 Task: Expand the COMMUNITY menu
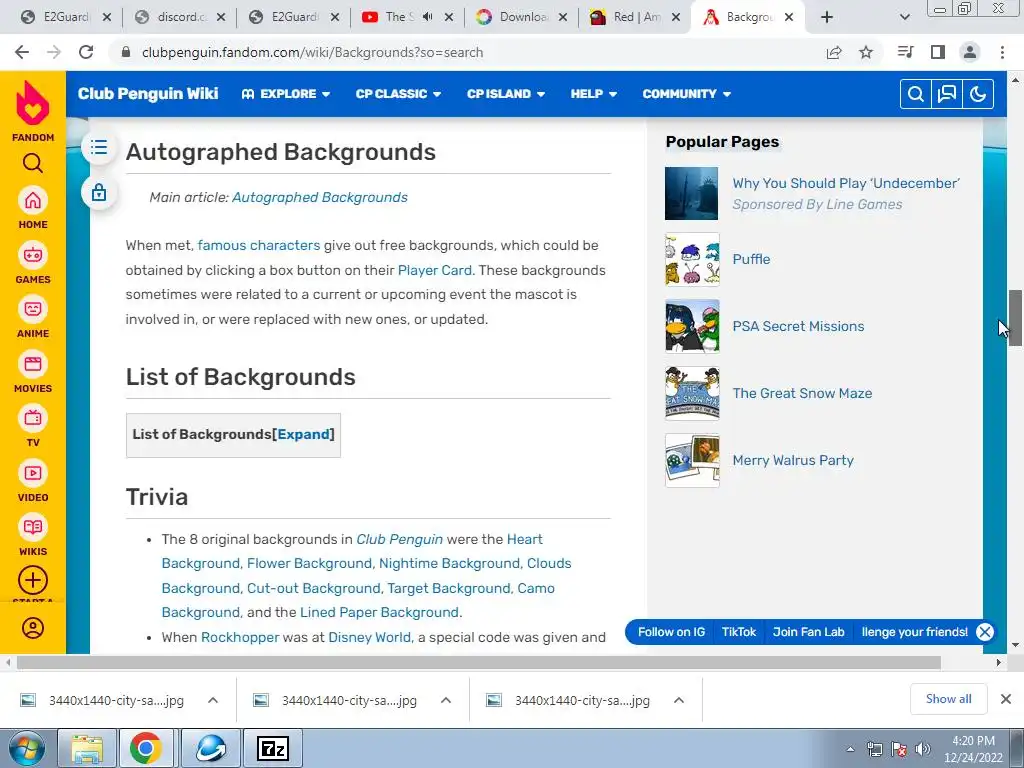pyautogui.click(x=686, y=94)
